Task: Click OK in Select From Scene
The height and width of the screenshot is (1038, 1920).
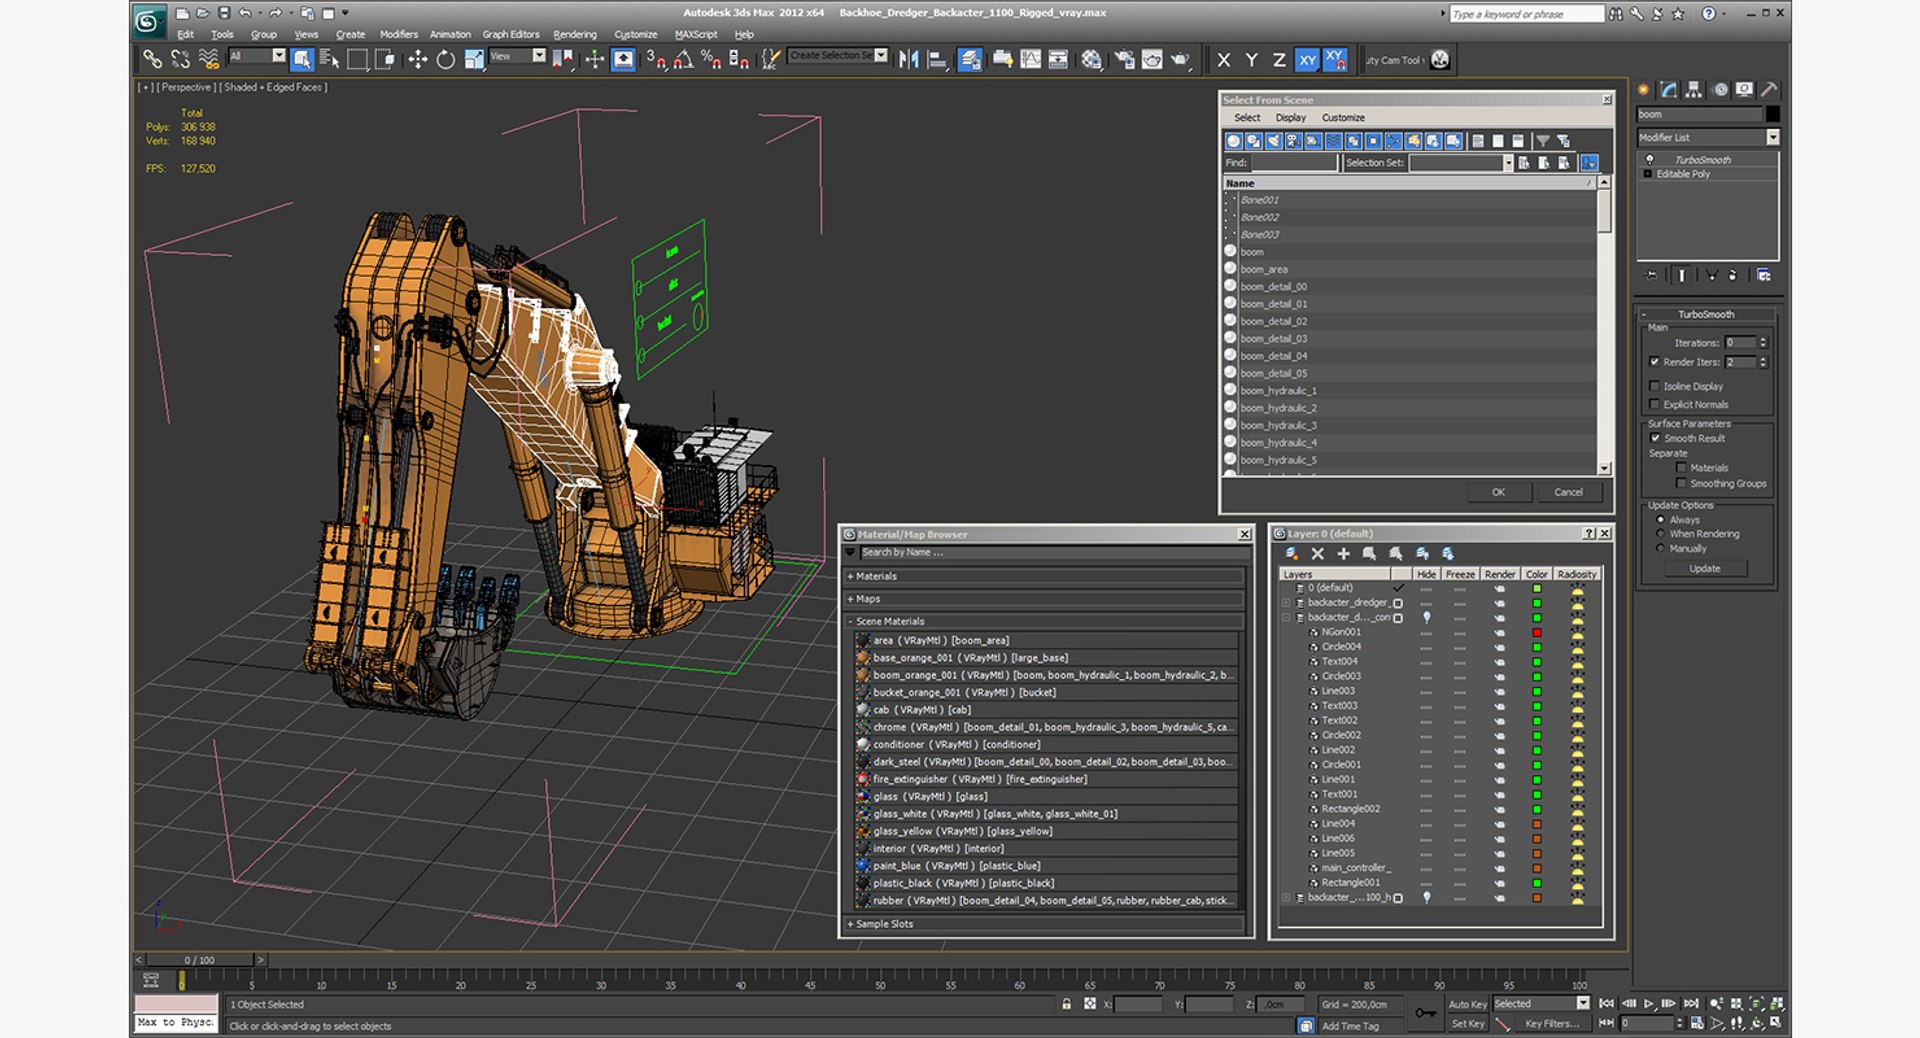Action: coord(1498,492)
